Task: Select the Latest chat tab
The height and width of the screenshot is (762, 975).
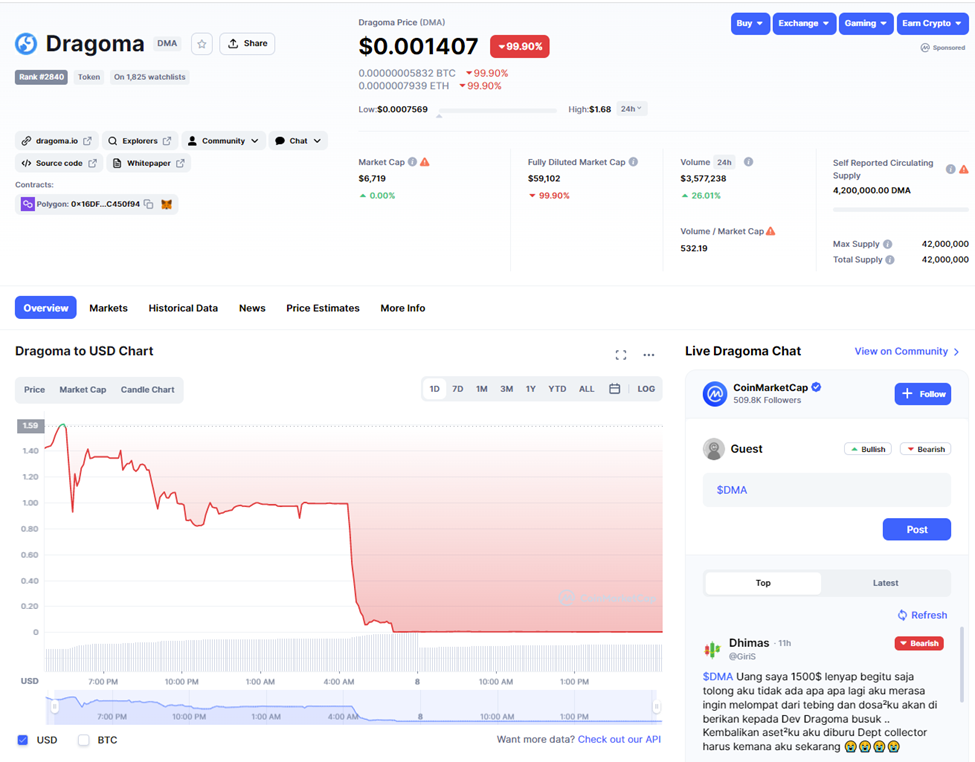Action: [x=885, y=583]
